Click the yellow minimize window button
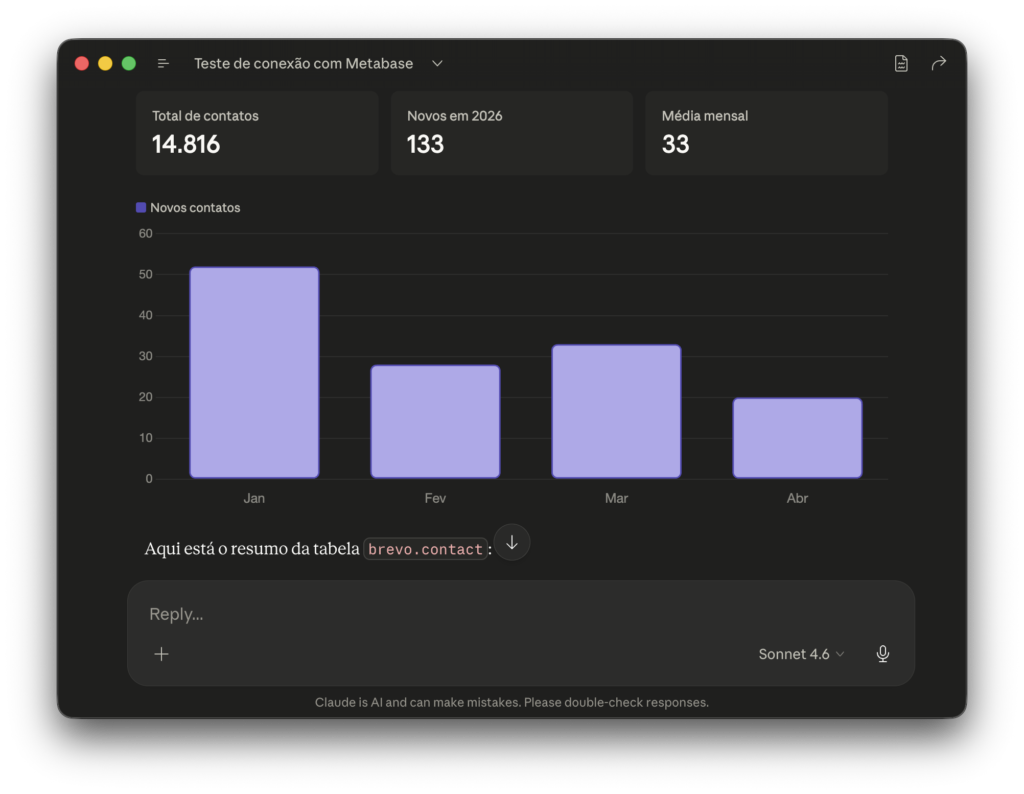 coord(105,63)
